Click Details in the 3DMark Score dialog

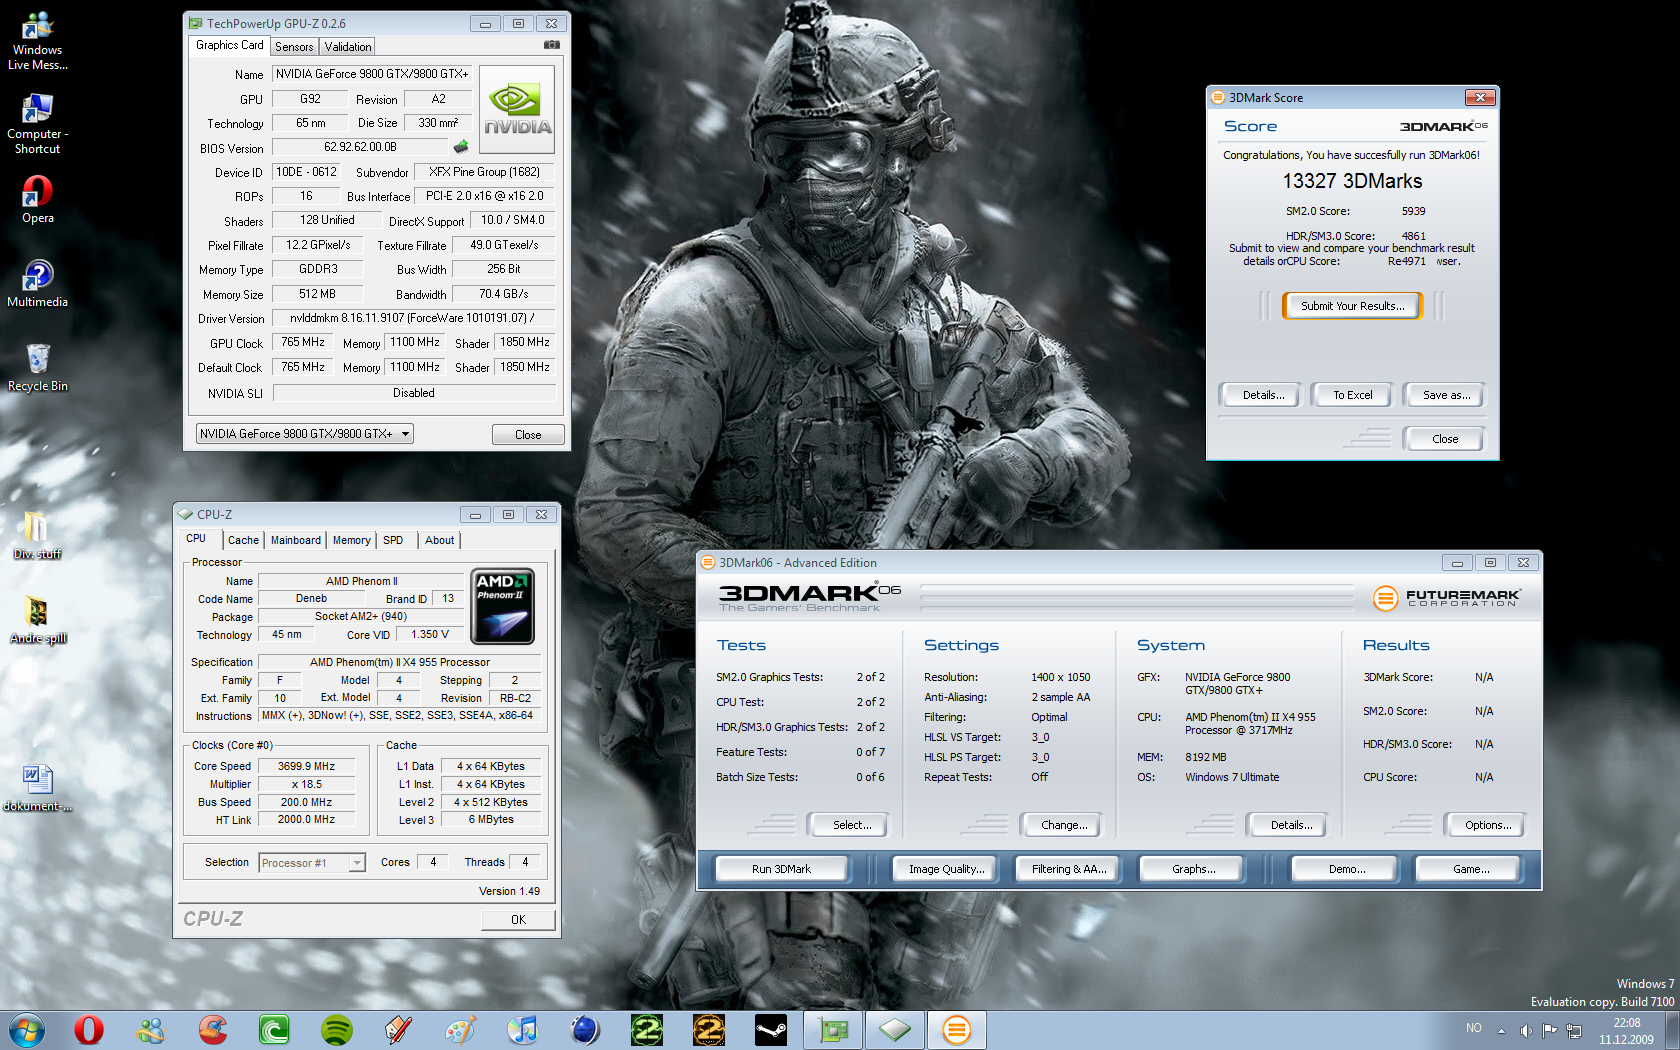coord(1263,395)
